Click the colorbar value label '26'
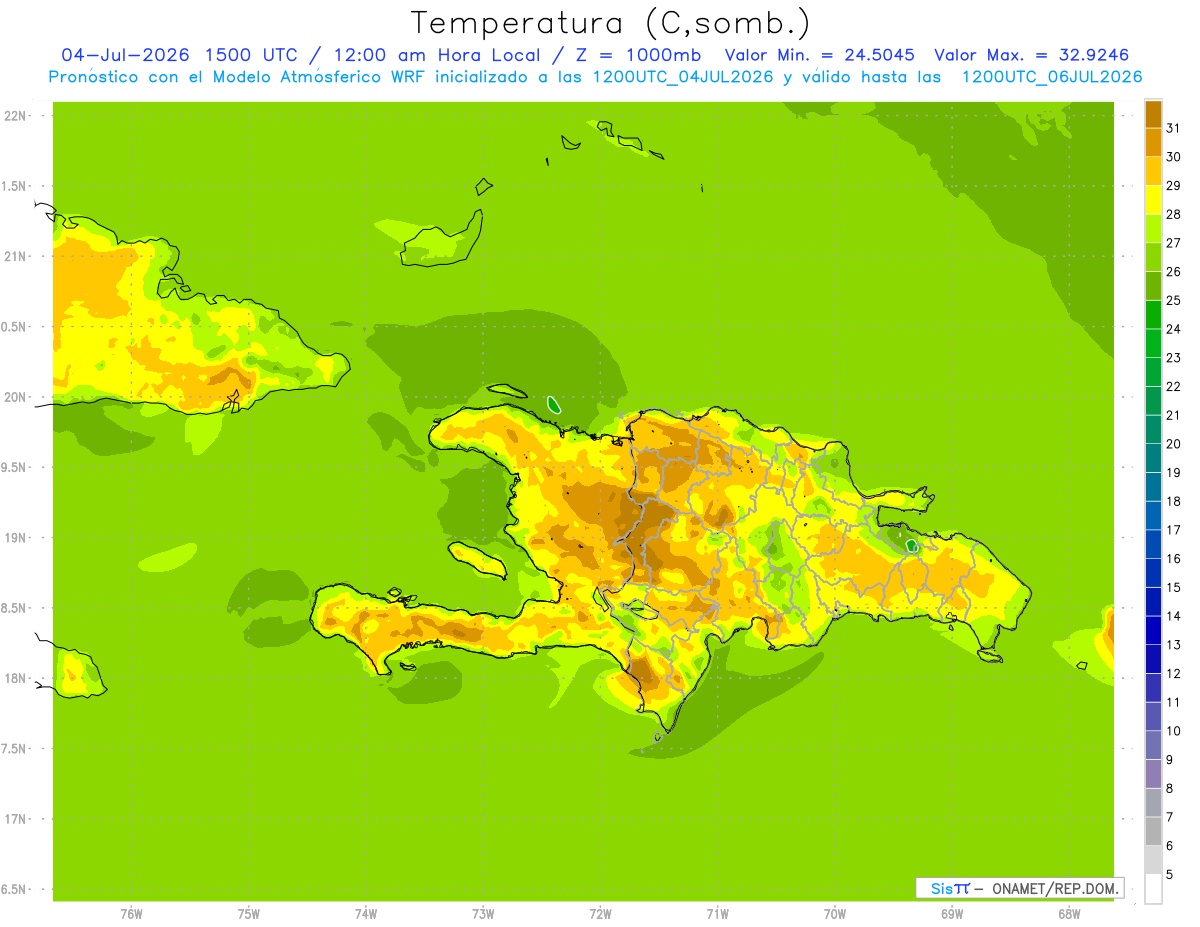 1173,271
